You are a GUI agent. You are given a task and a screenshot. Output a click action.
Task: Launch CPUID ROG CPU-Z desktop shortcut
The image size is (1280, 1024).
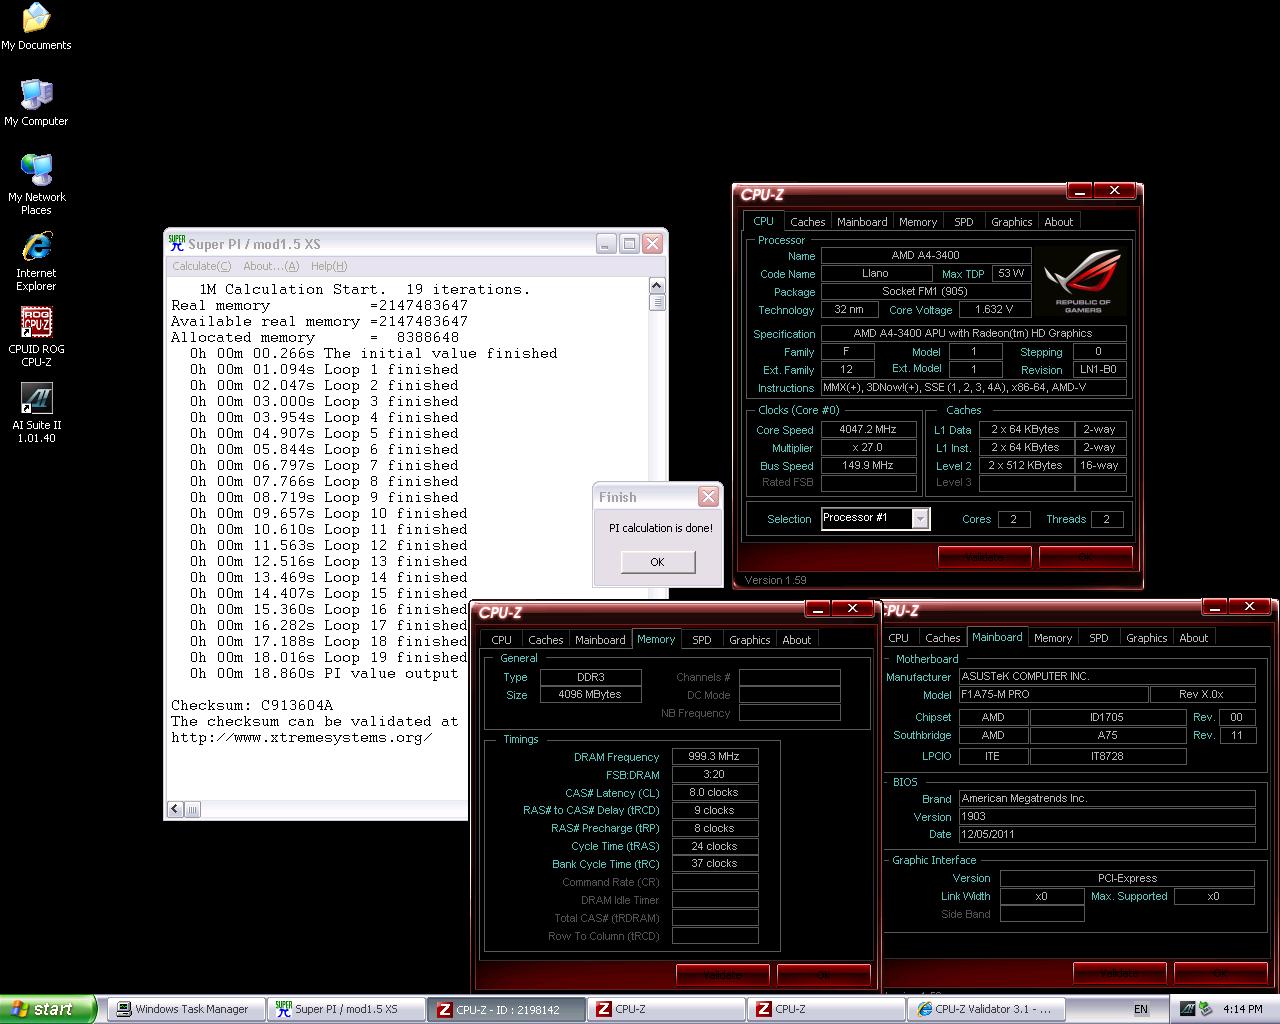[36, 337]
